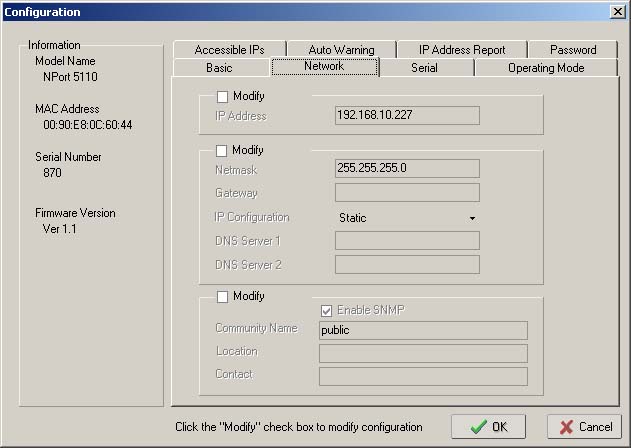The height and width of the screenshot is (448, 631).
Task: Tick the Modify checkbox for SNMP settings
Action: [x=222, y=297]
